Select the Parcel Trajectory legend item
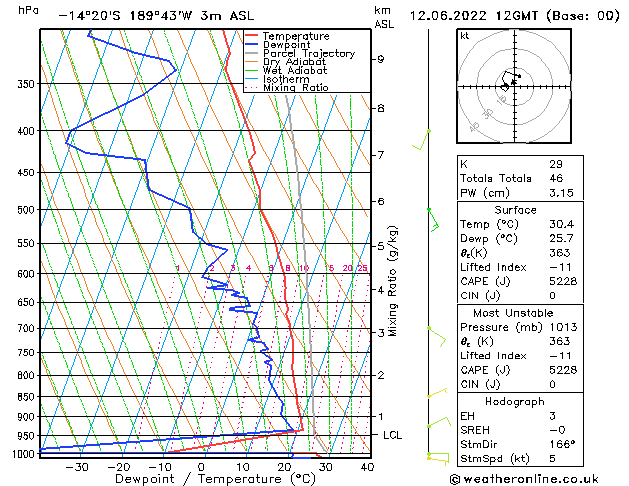The height and width of the screenshot is (486, 629). pyautogui.click(x=307, y=54)
